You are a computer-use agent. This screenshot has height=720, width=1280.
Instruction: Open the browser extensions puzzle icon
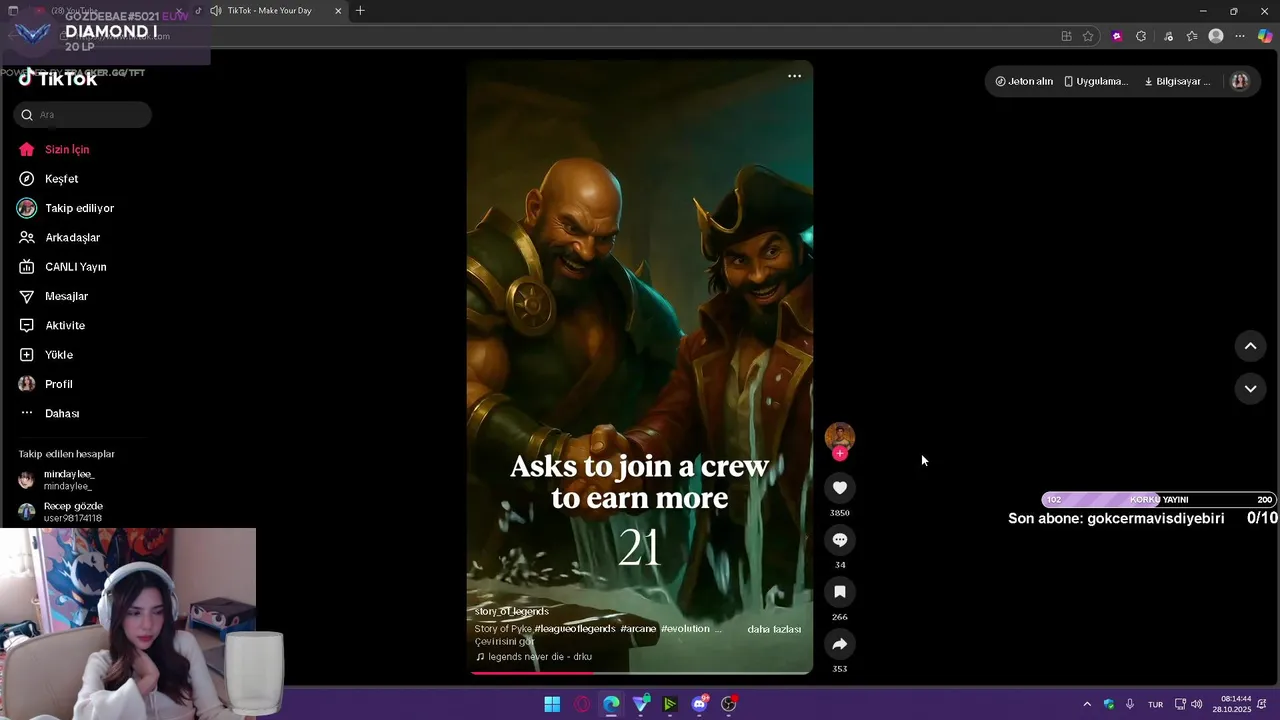coord(1141,36)
